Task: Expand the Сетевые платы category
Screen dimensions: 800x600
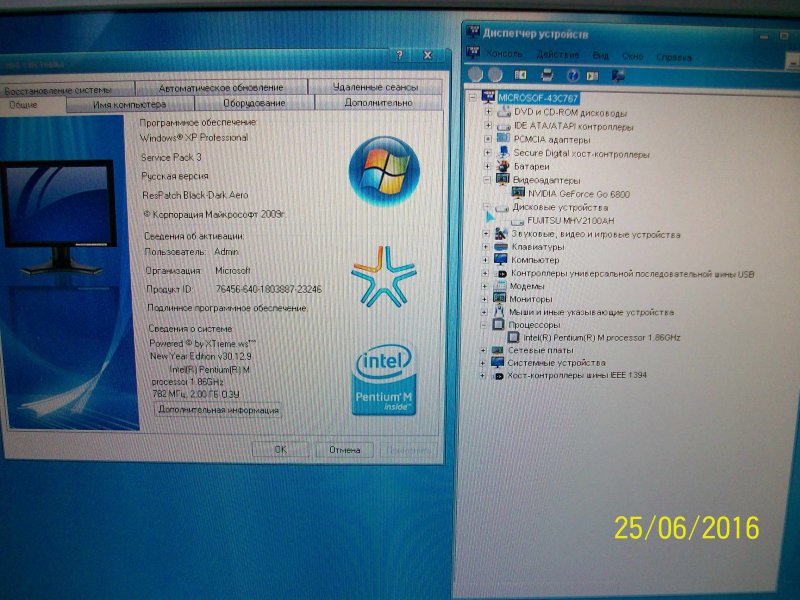Action: [485, 351]
